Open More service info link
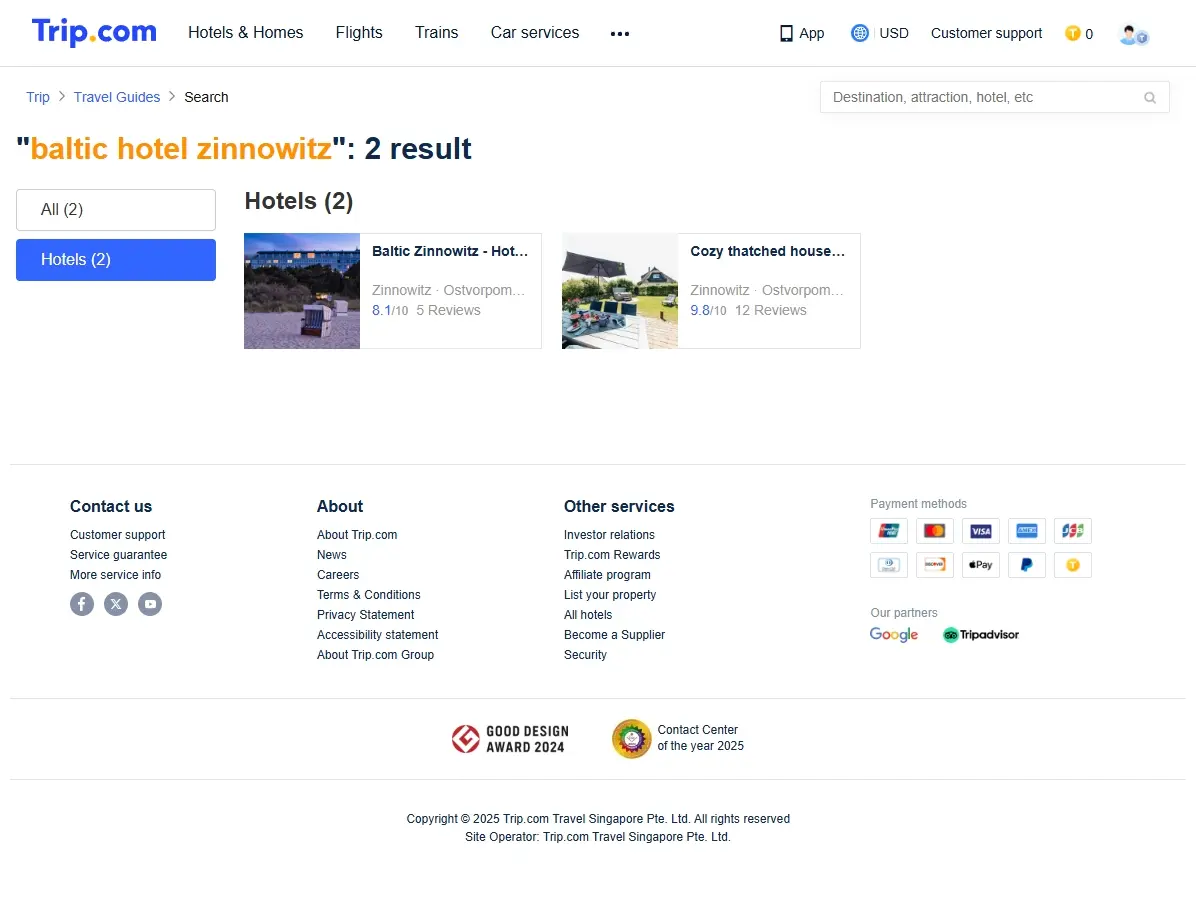The height and width of the screenshot is (921, 1196). 115,575
